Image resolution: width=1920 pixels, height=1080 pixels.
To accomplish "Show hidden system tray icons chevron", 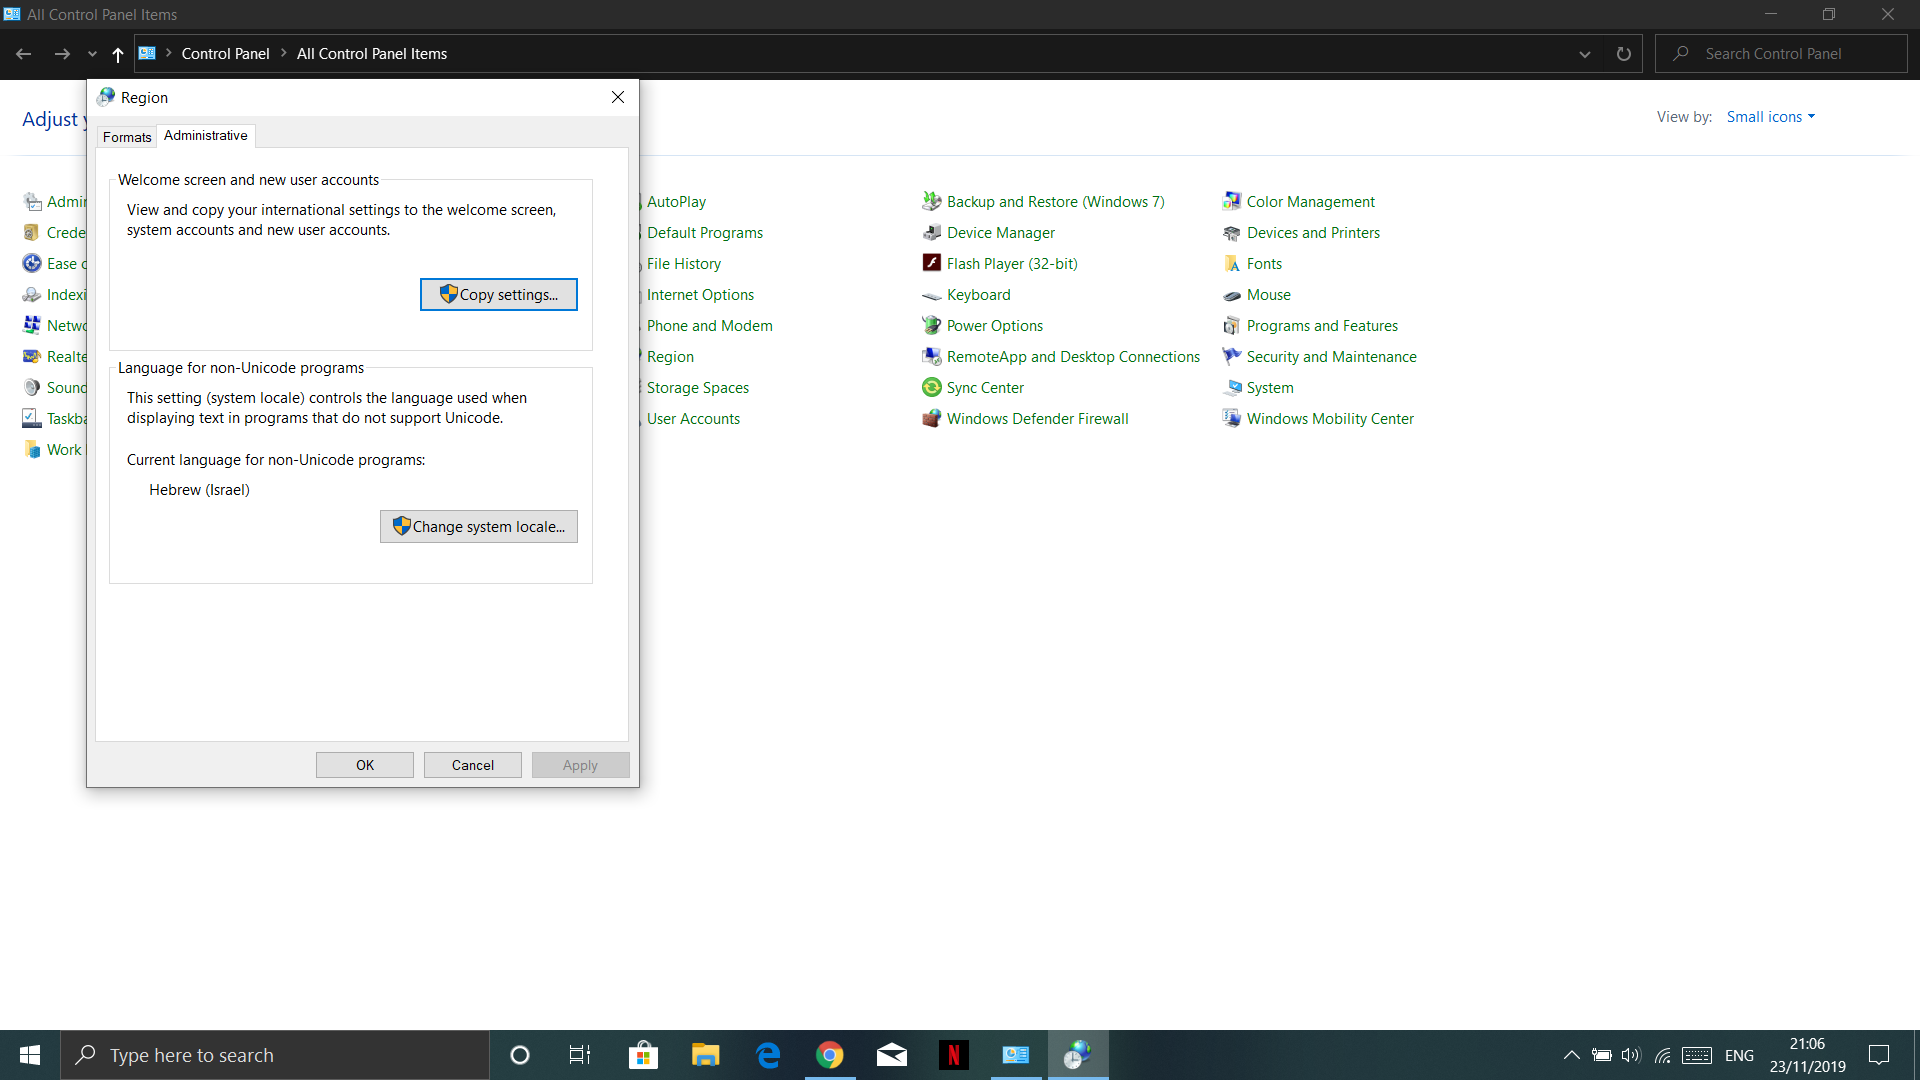I will (x=1571, y=1055).
